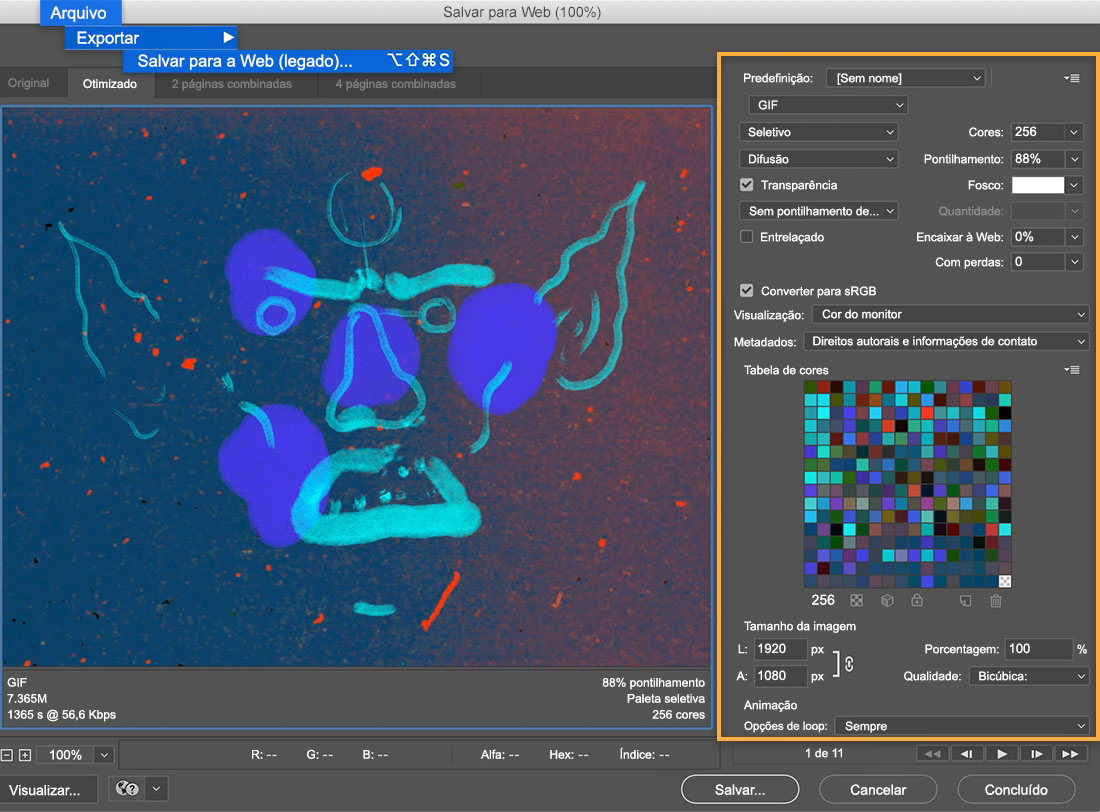Open the Encaixar à Web dropdown arrow
Image resolution: width=1100 pixels, height=812 pixels.
pyautogui.click(x=1073, y=237)
